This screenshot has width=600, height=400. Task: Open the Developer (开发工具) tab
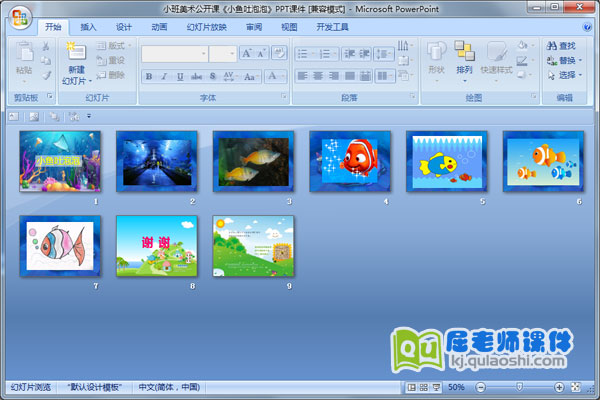tap(332, 27)
